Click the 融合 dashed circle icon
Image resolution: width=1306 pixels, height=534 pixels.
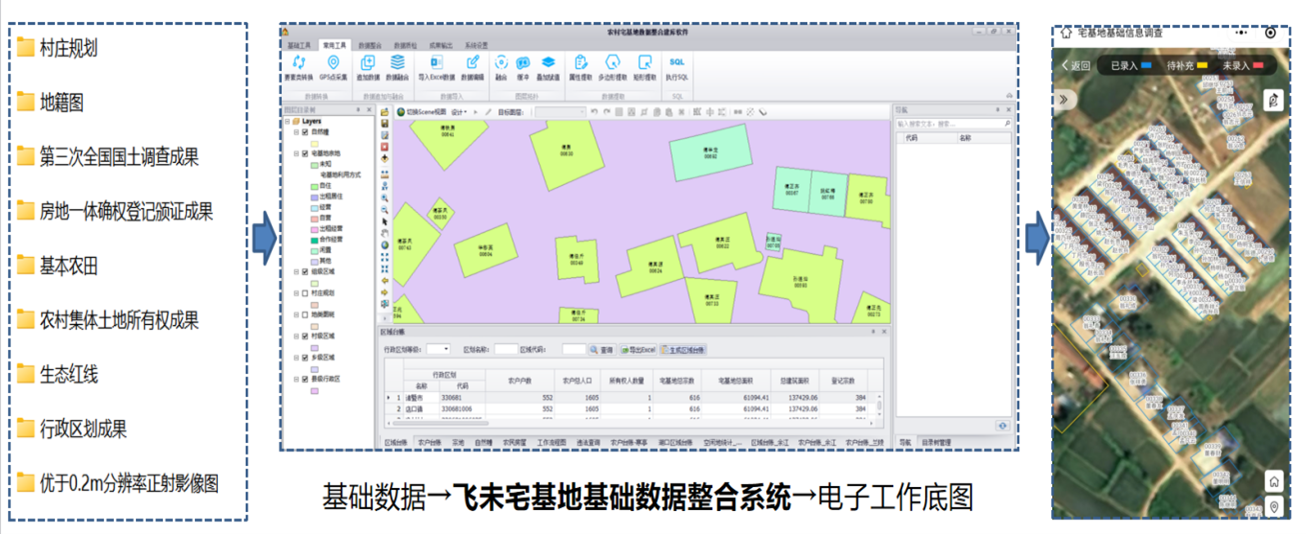click(501, 62)
